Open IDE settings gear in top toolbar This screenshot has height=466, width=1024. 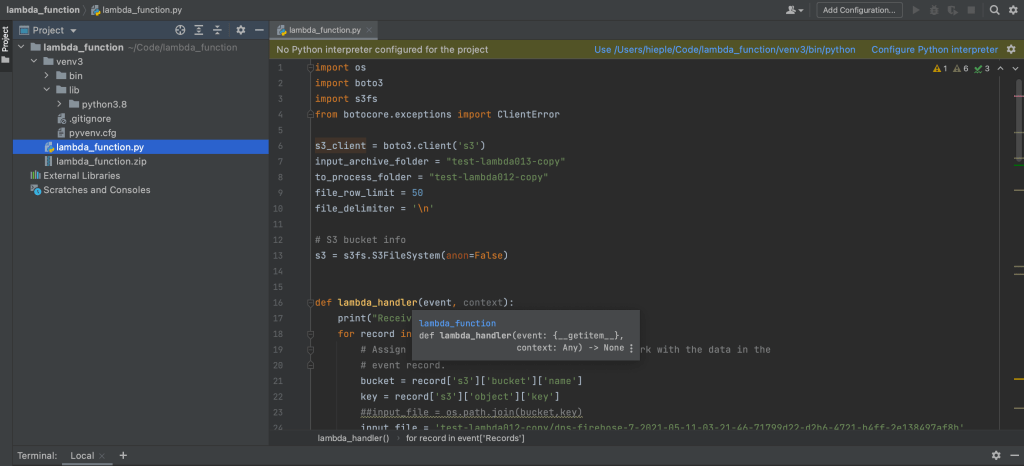point(1013,10)
